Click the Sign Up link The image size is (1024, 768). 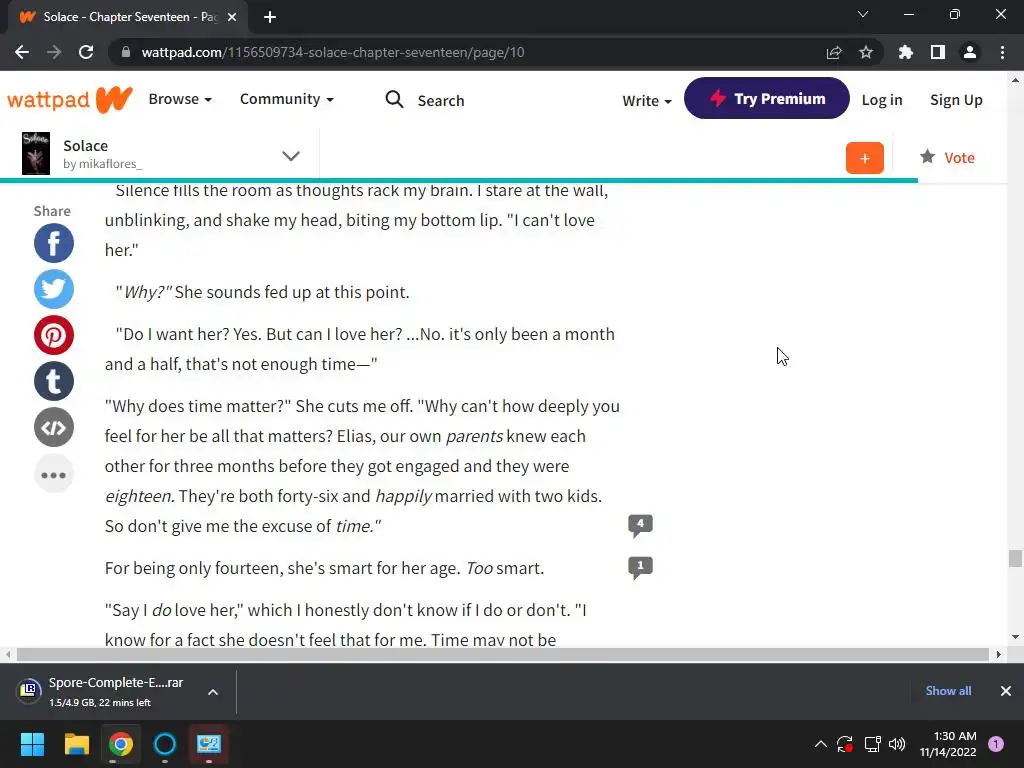[x=956, y=100]
